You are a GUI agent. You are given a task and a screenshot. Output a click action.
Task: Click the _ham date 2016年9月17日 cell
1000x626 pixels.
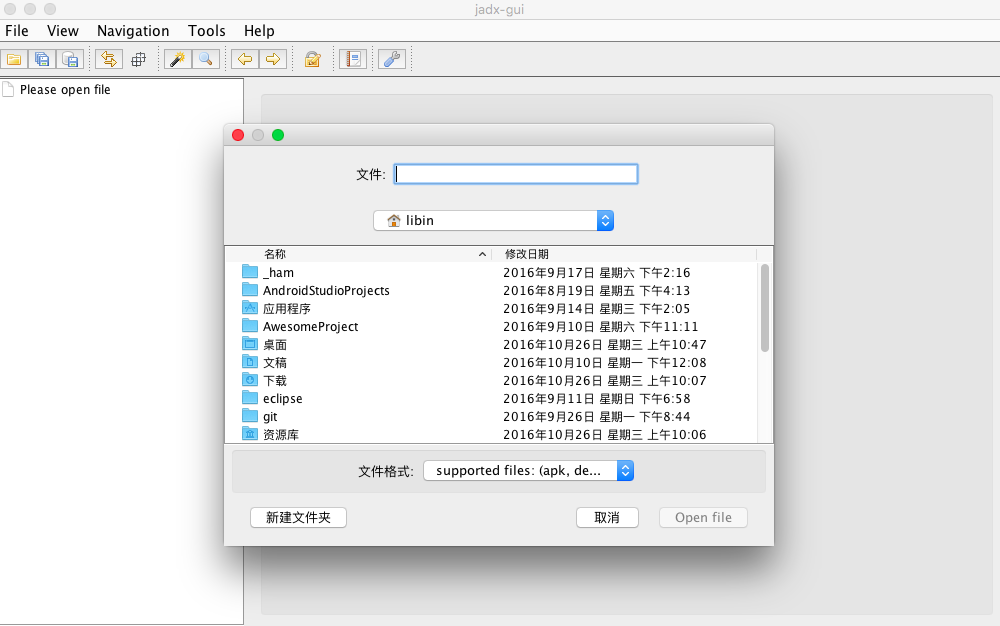click(596, 272)
